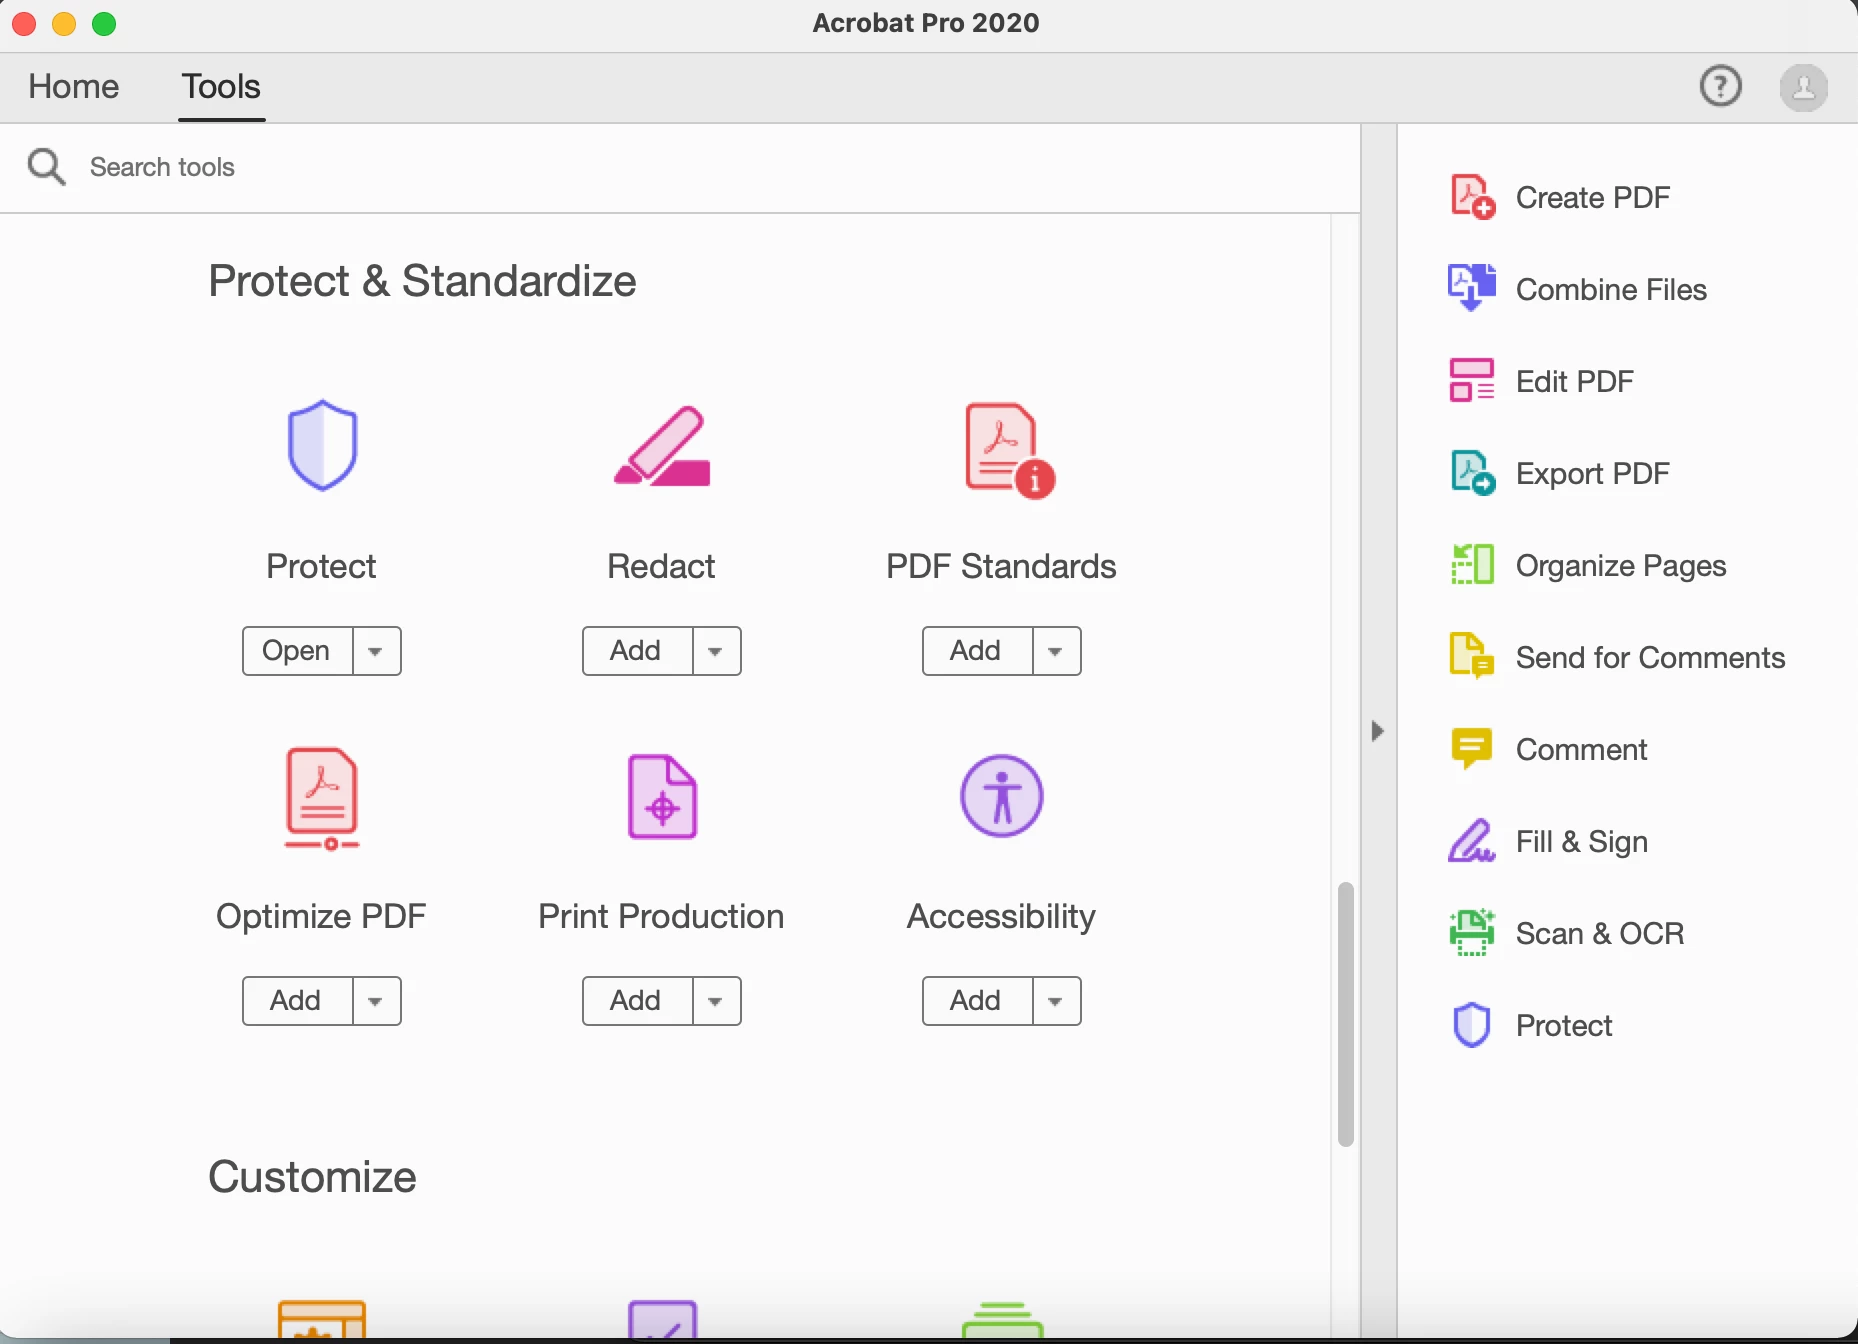The width and height of the screenshot is (1858, 1344).
Task: Click Protect shield icon in right pane
Action: pyautogui.click(x=1472, y=1025)
